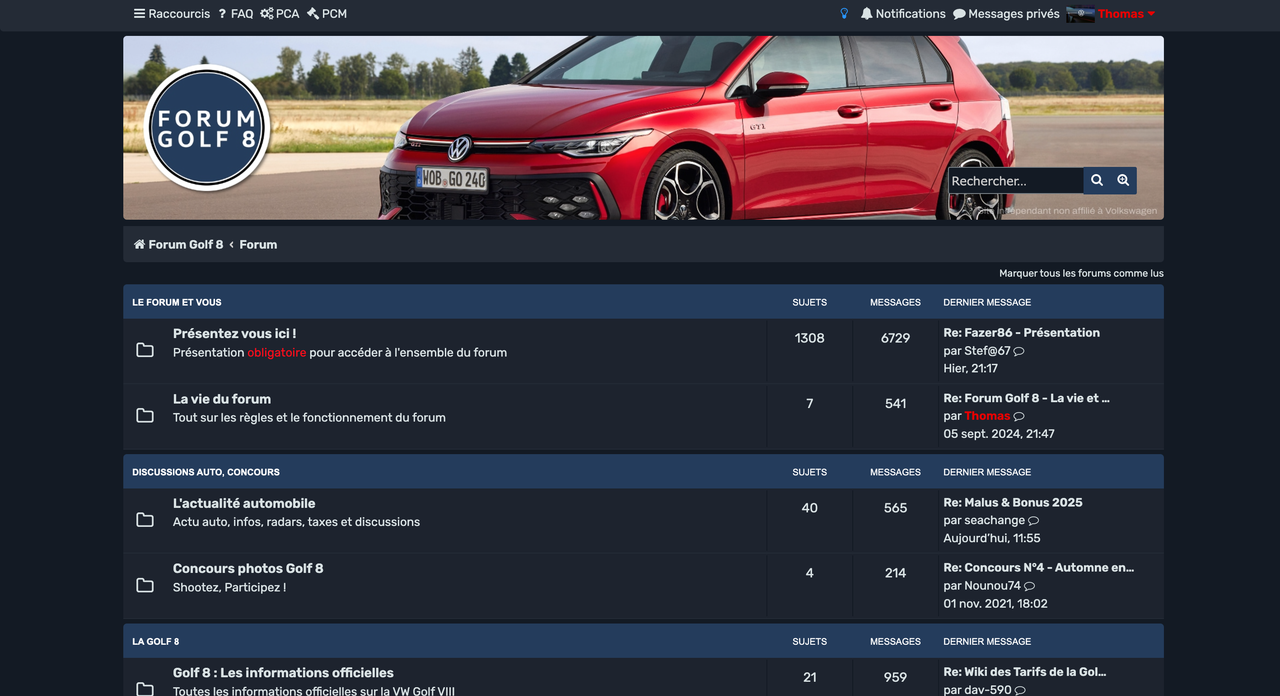Expand the Thomas user menu

coord(1127,14)
